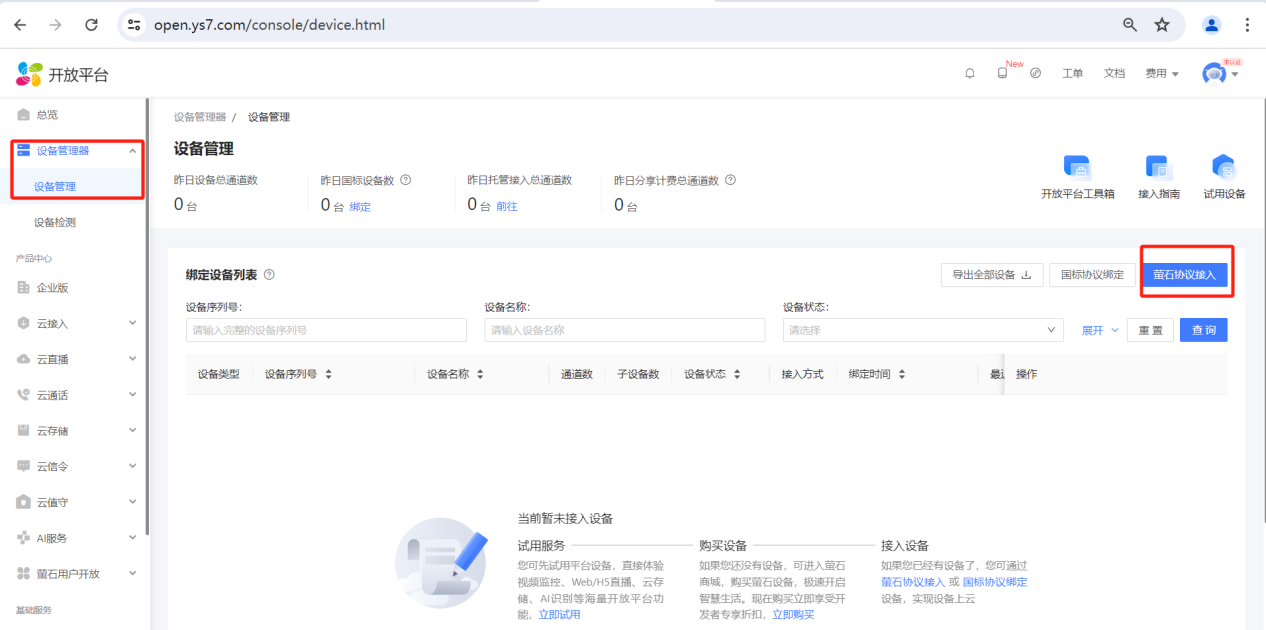
Task: Sort the list by 绑定时间 column
Action: (x=901, y=374)
